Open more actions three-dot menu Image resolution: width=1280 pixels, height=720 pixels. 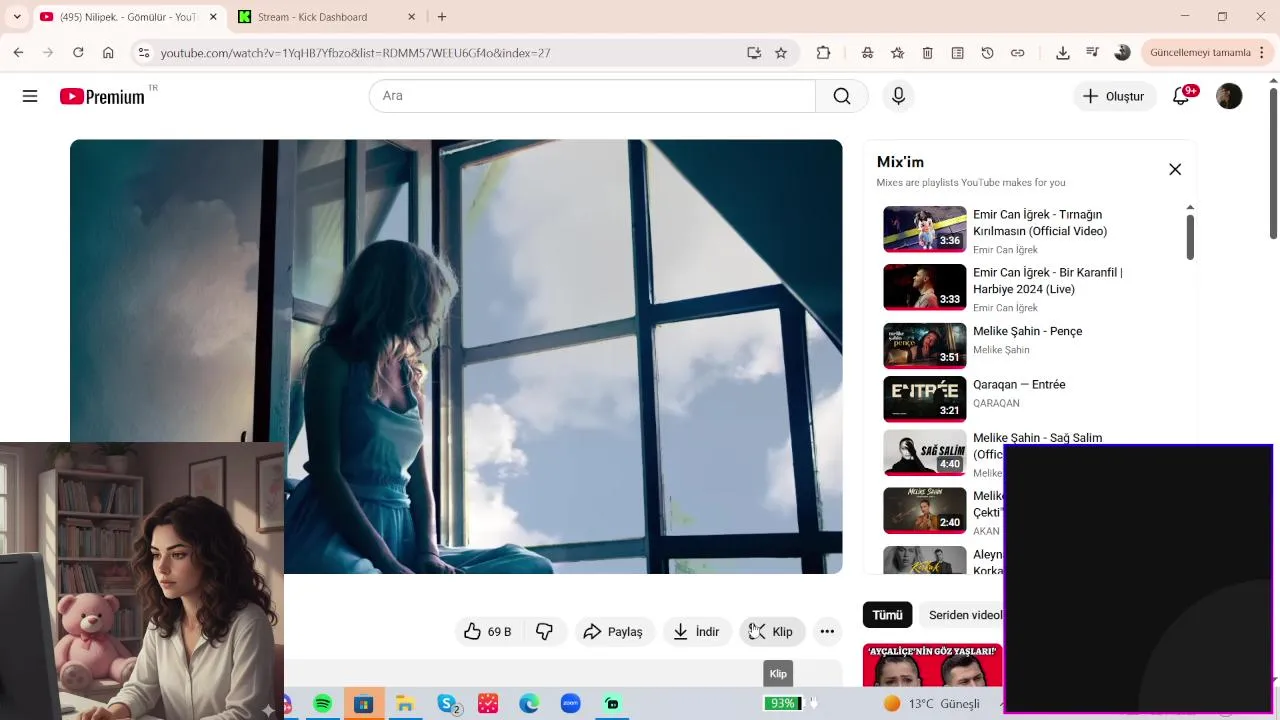(827, 631)
